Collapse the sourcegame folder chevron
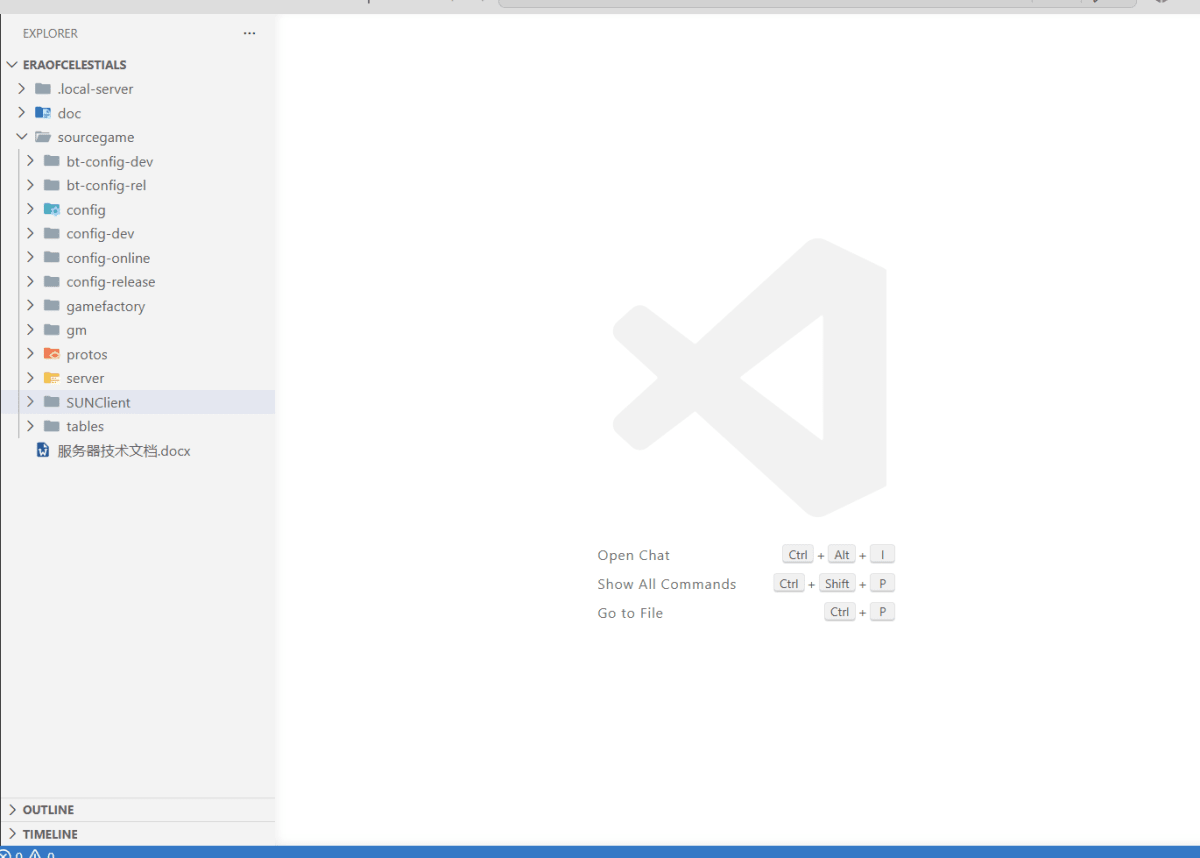 click(x=21, y=137)
